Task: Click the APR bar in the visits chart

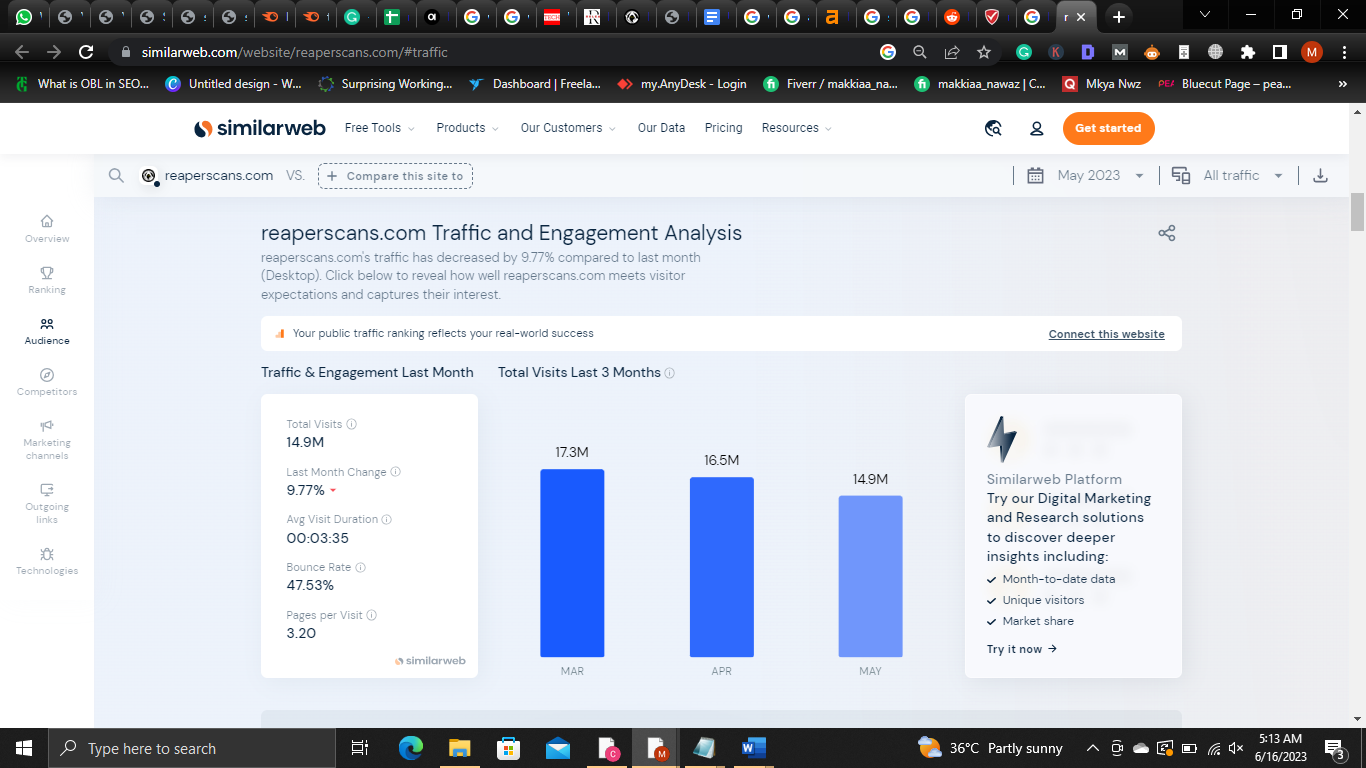Action: point(722,567)
